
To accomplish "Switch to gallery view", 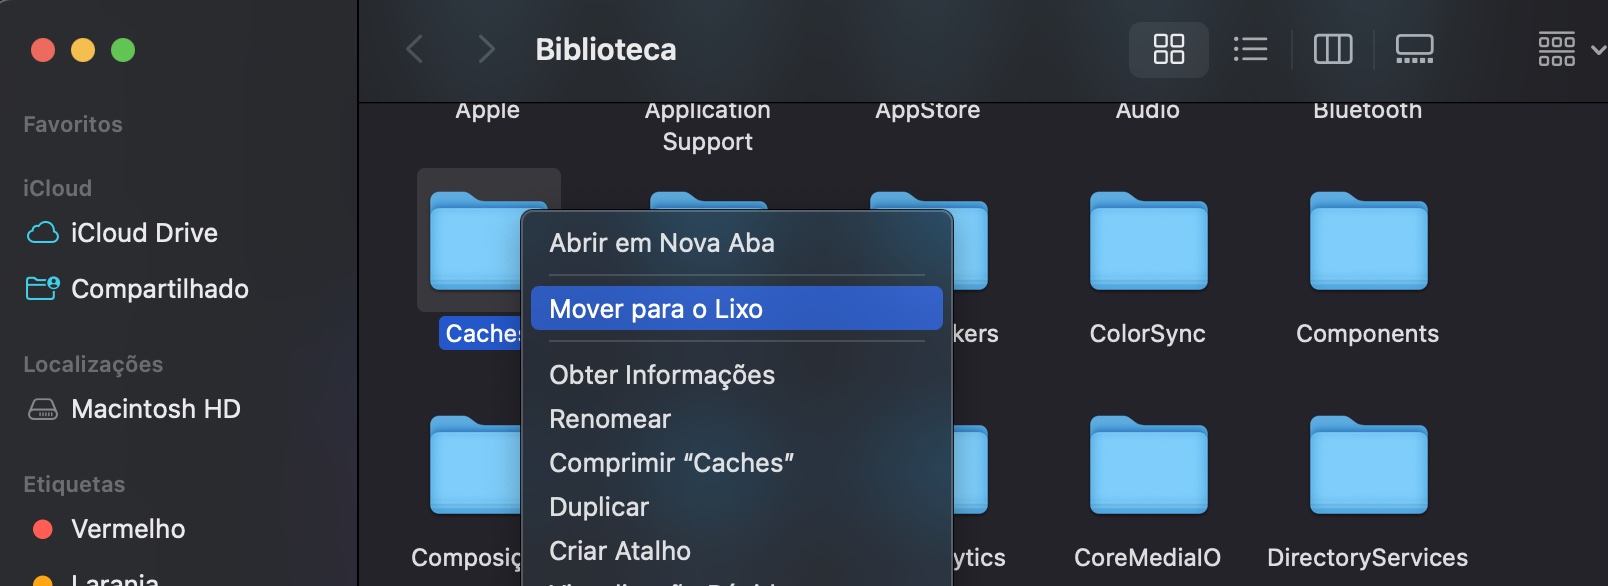I will [1413, 48].
